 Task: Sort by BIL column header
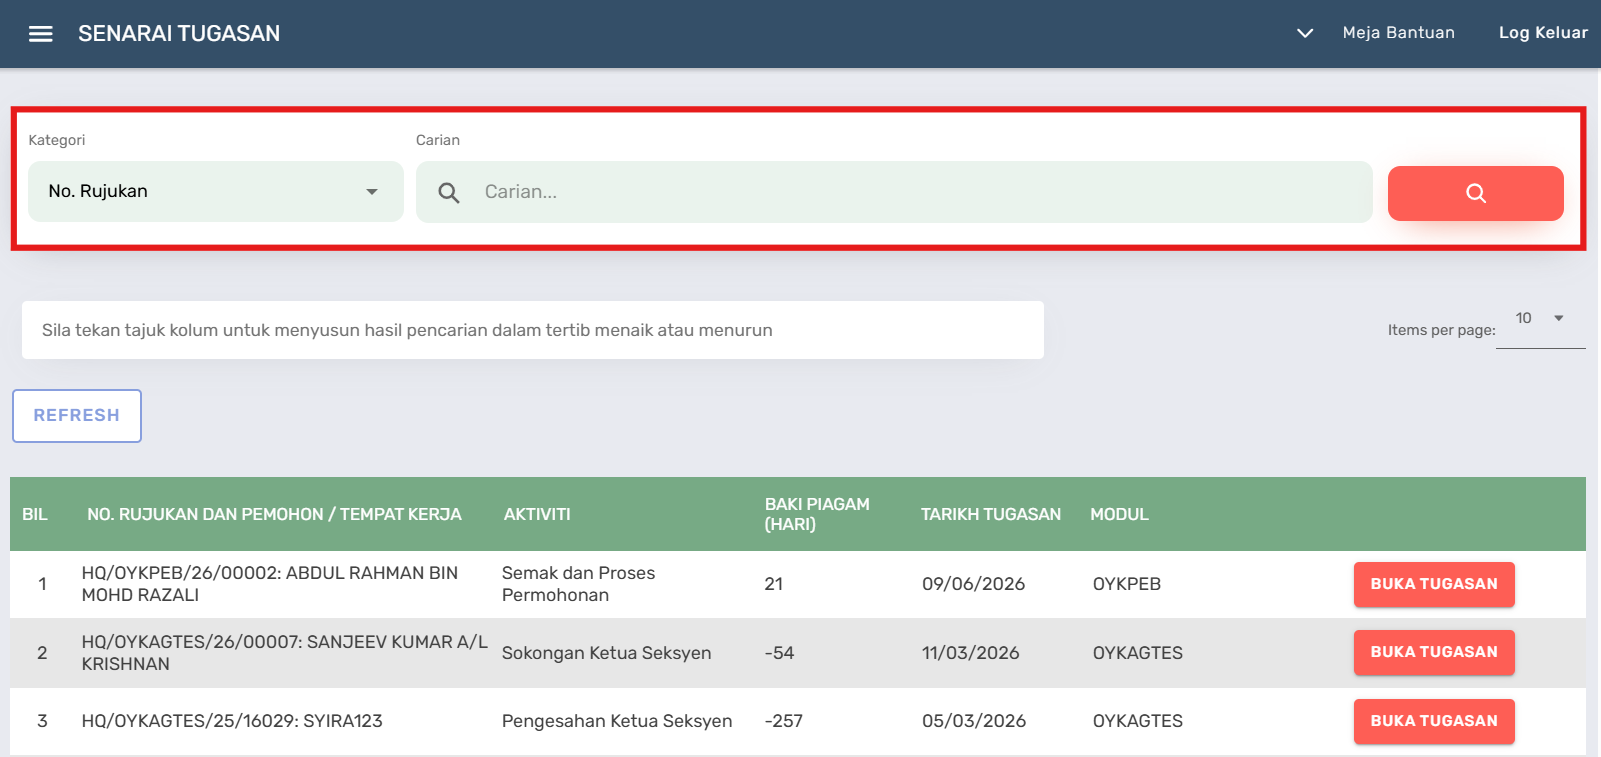[35, 514]
